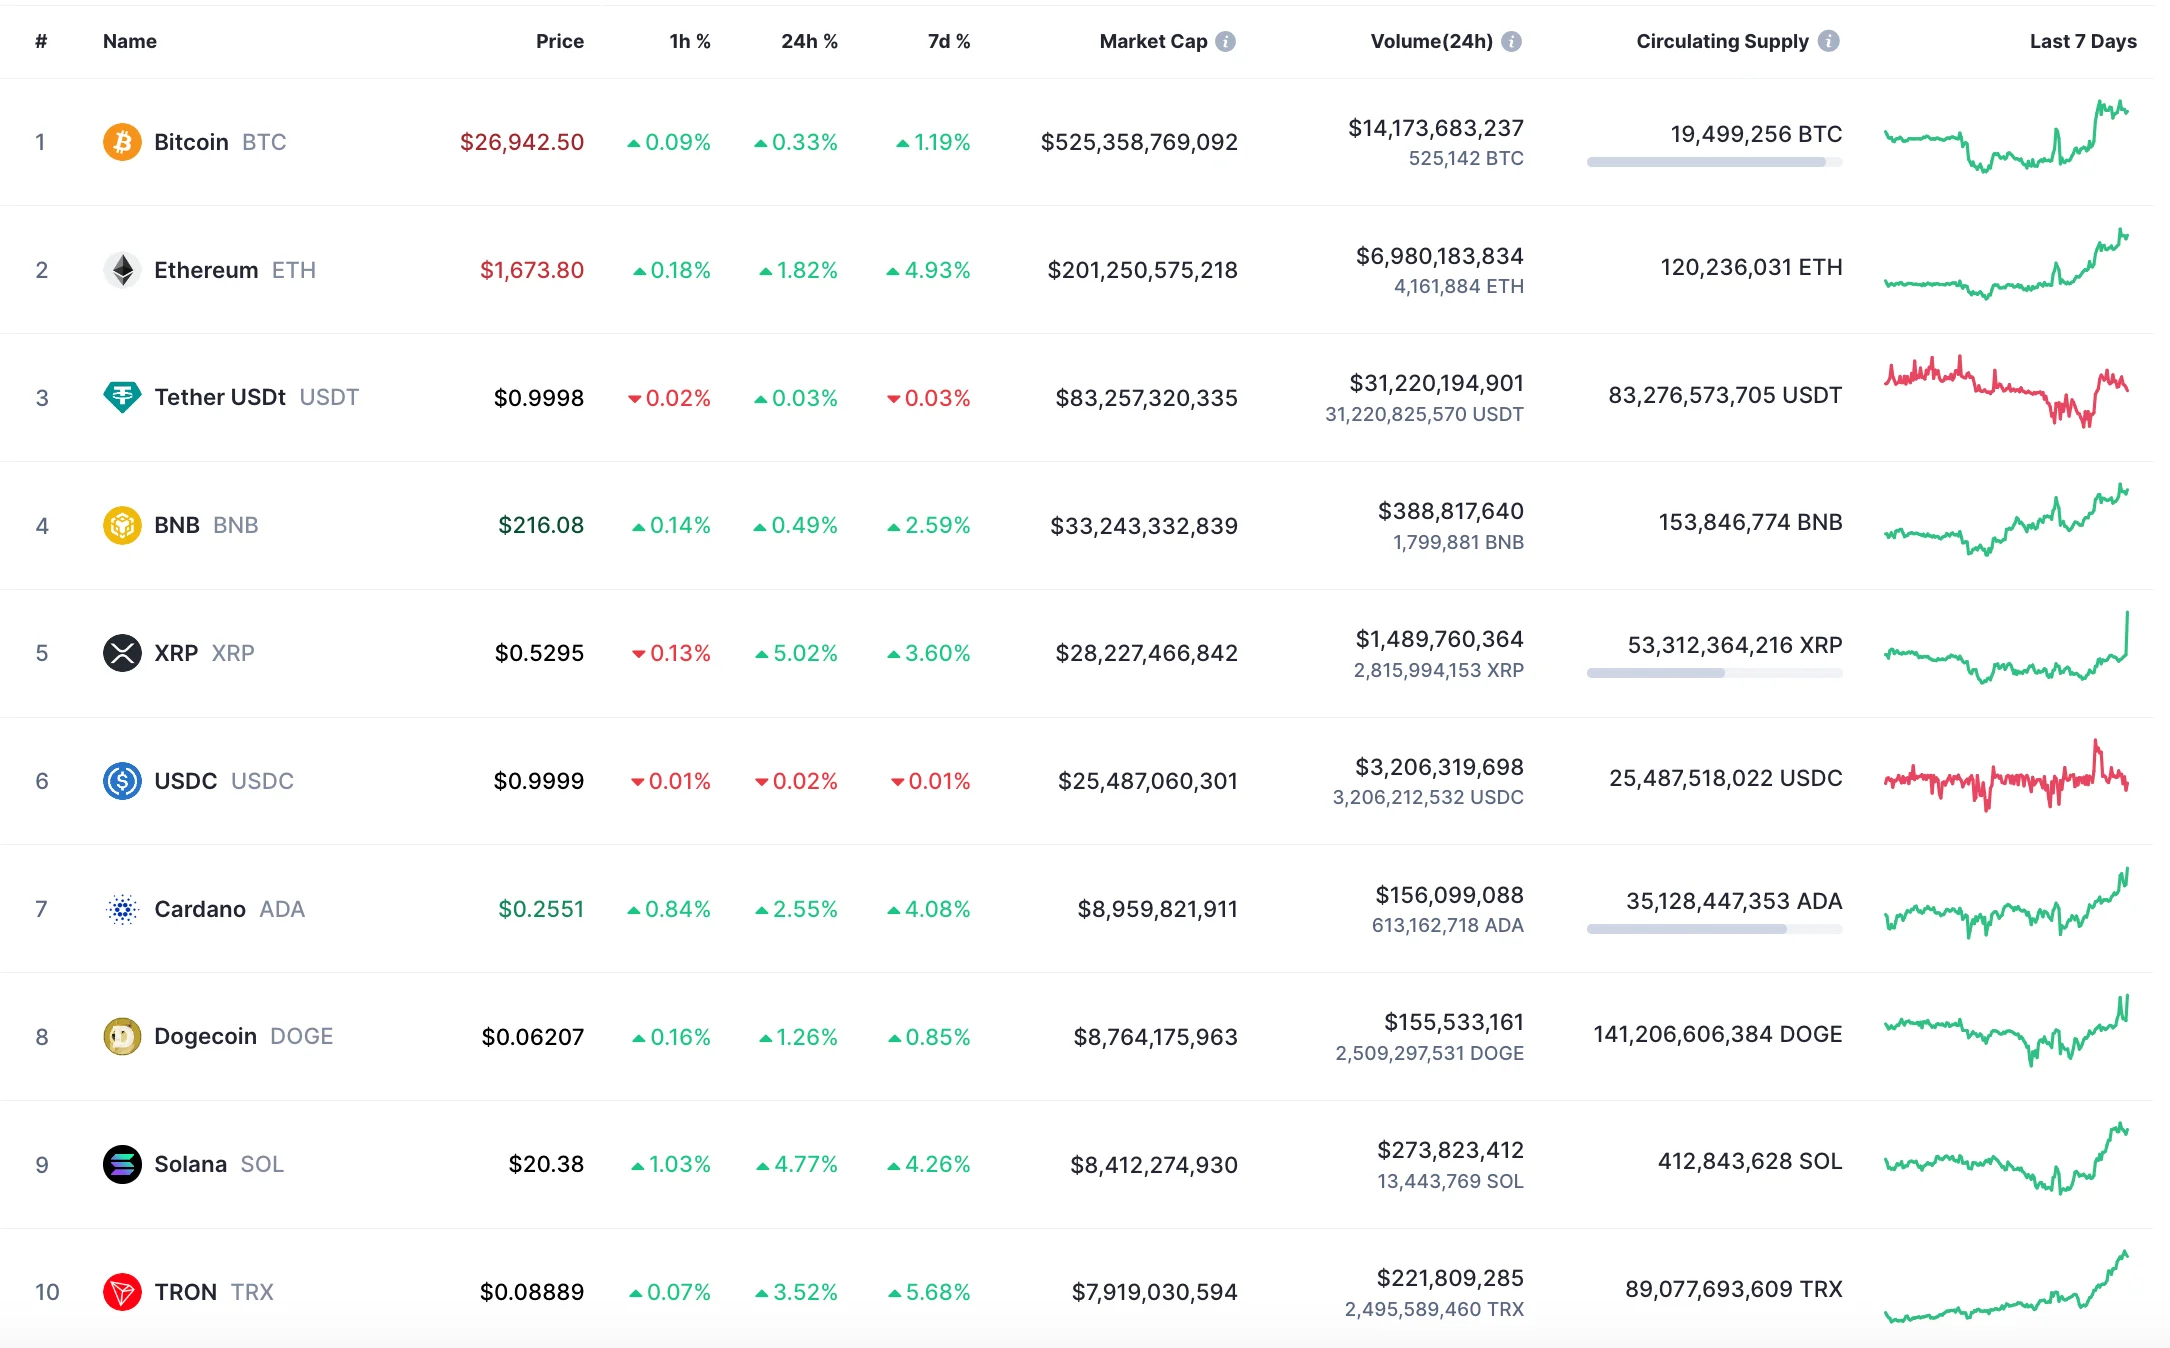Open the BNB coin name link
The image size is (2170, 1348).
pyautogui.click(x=177, y=525)
